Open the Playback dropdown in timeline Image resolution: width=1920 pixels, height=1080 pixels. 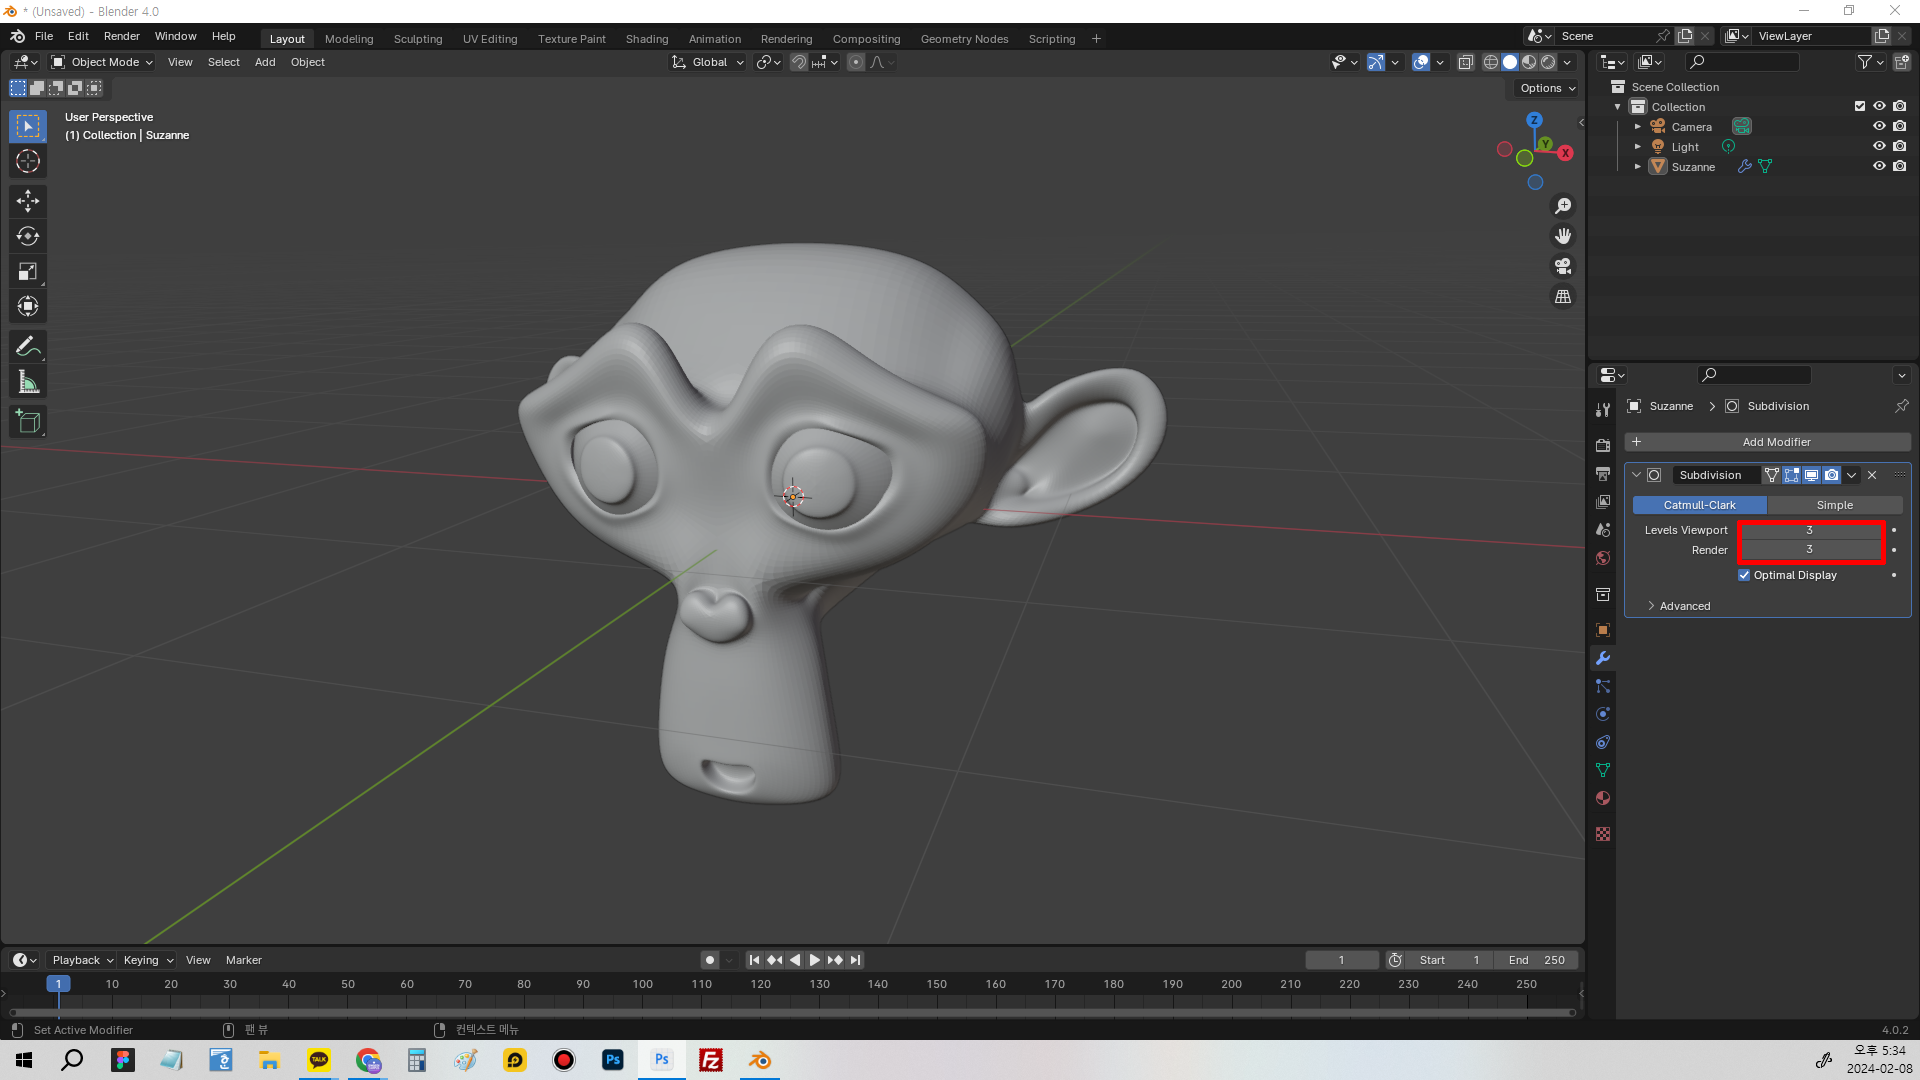pos(82,960)
